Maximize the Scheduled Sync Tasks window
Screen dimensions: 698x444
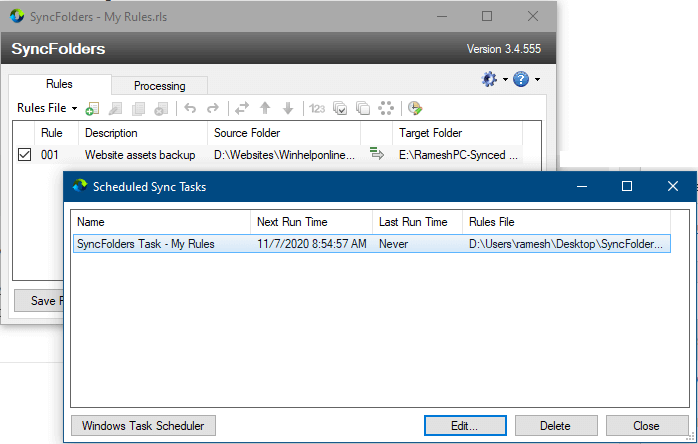[x=627, y=186]
